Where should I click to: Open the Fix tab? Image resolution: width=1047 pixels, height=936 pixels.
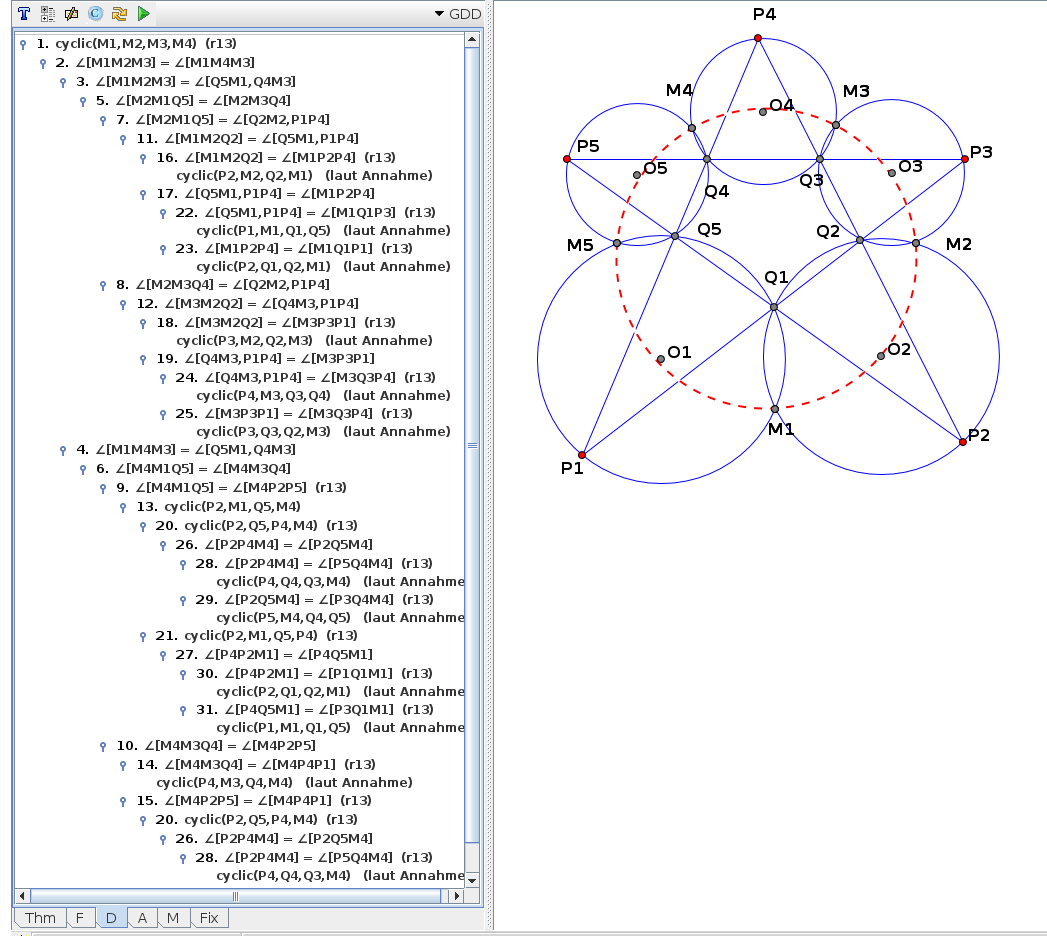(x=209, y=918)
